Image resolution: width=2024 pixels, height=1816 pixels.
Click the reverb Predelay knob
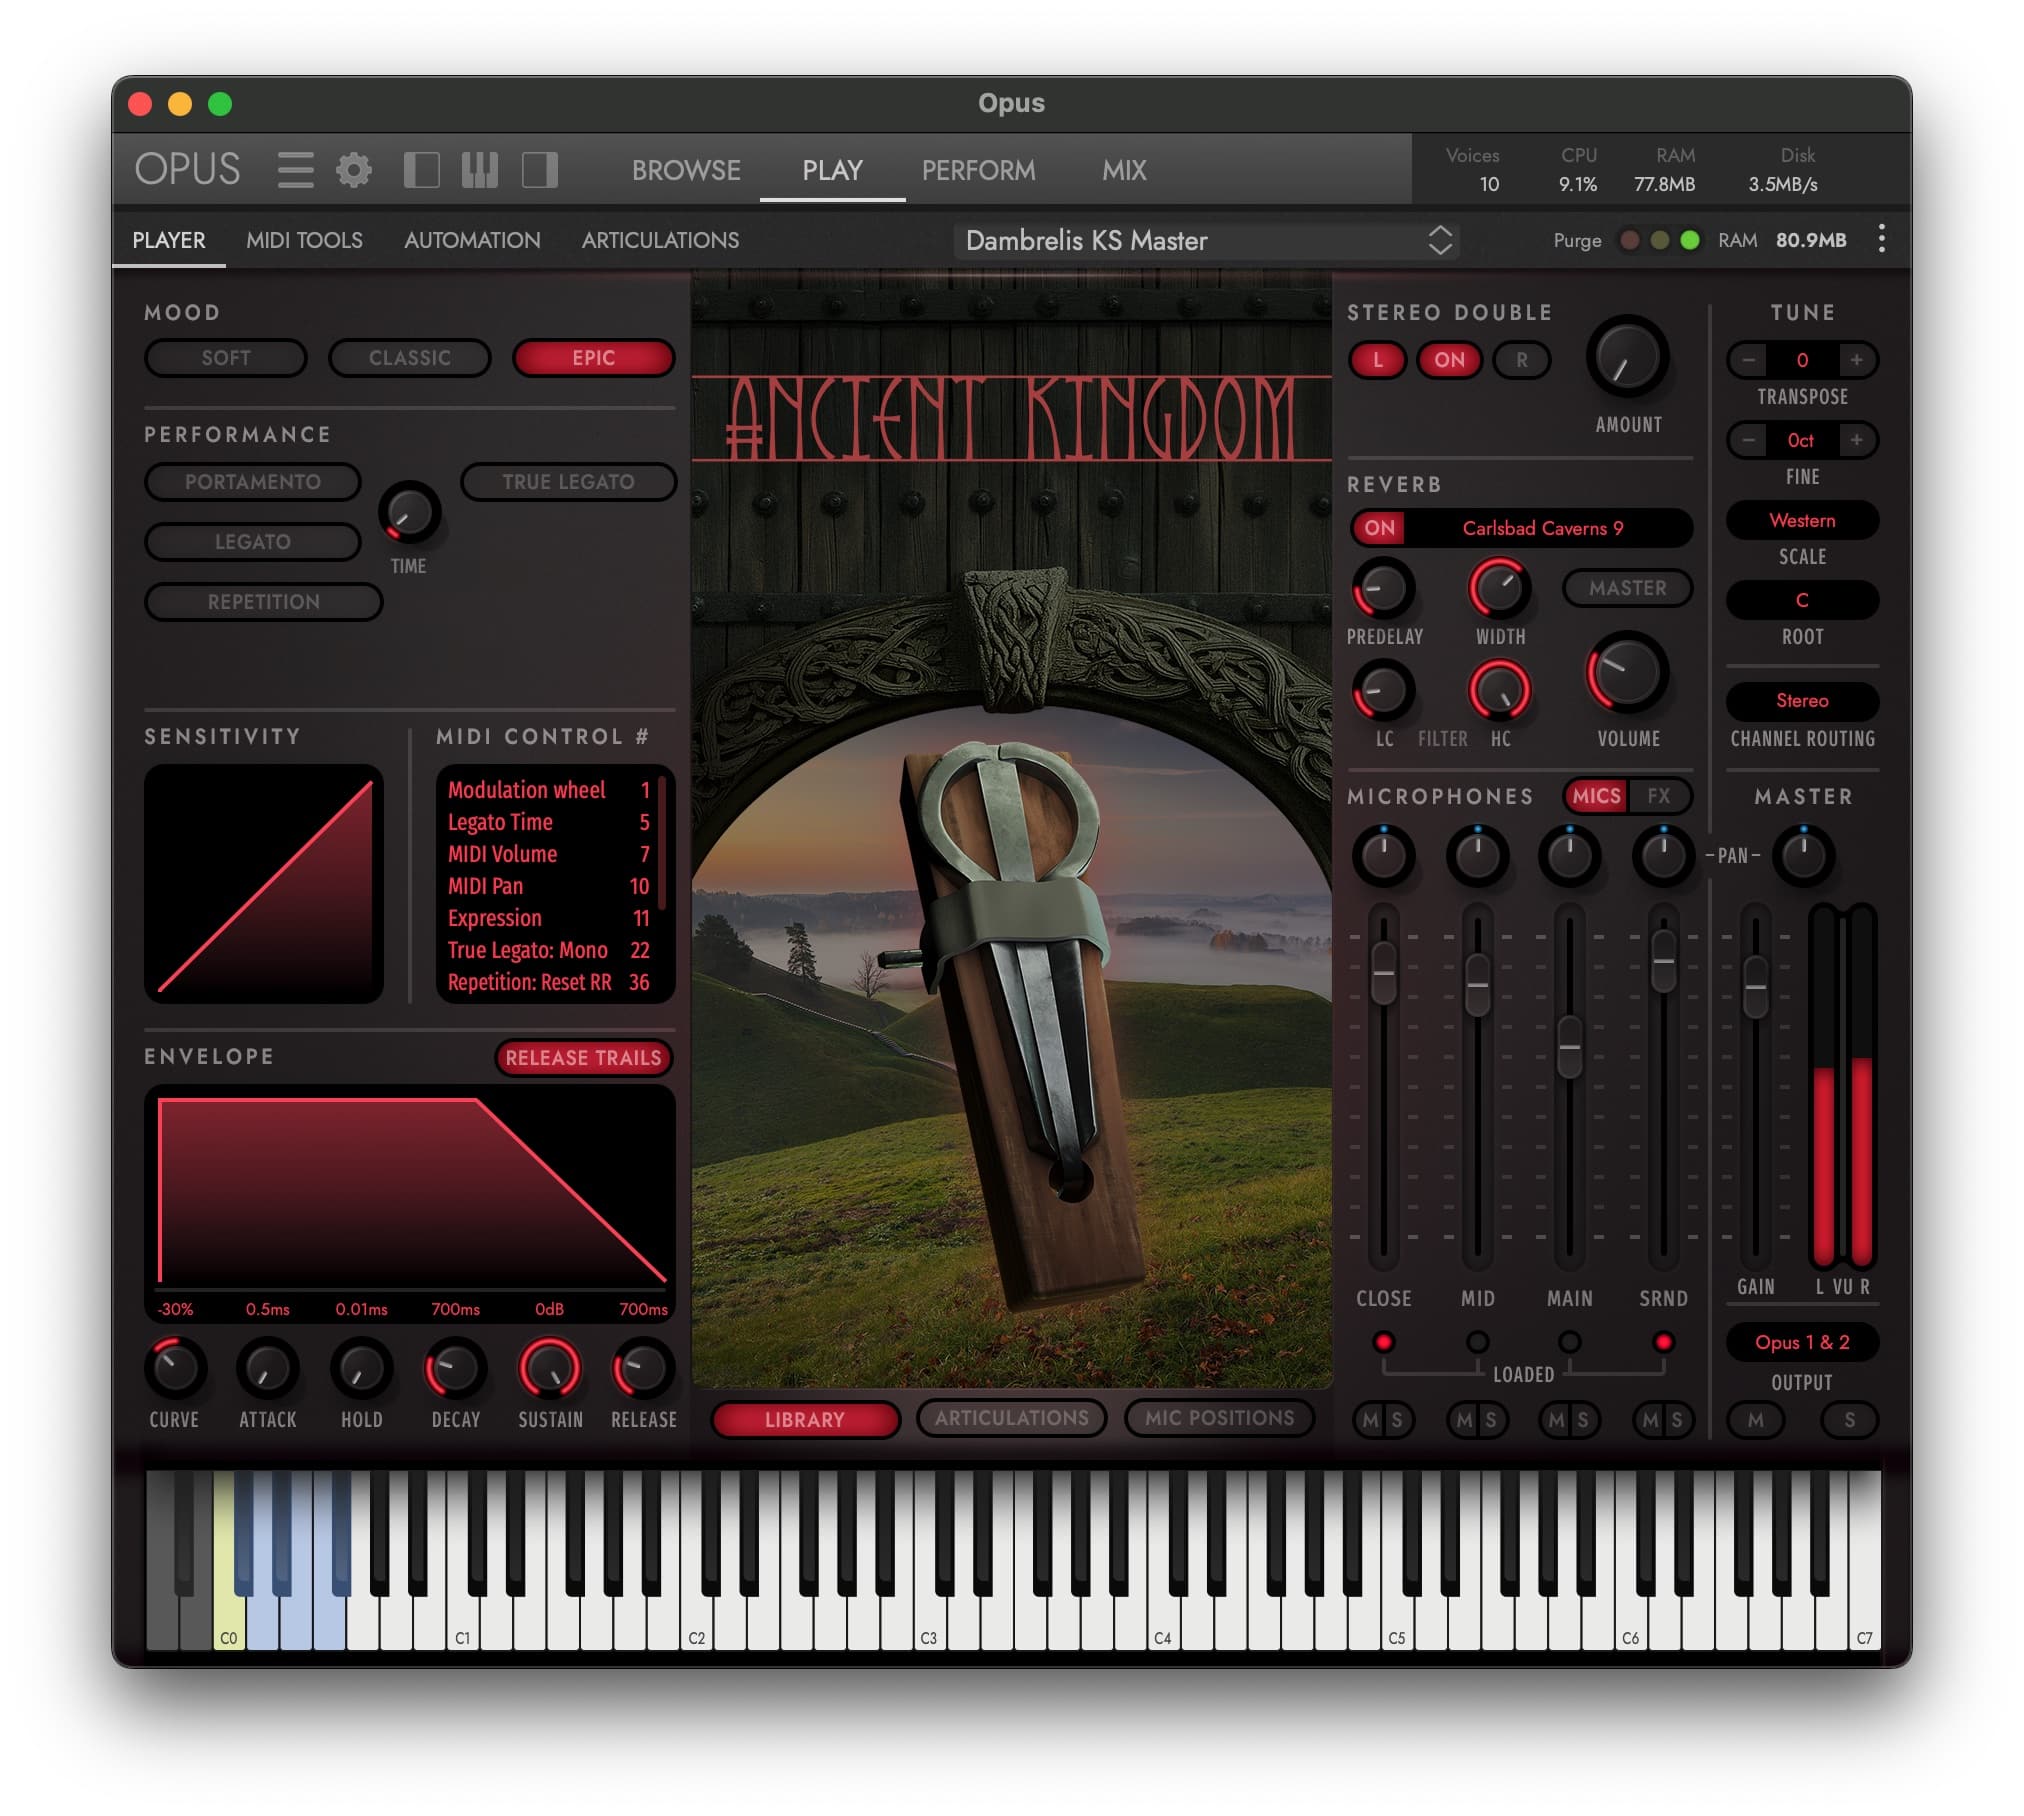[x=1383, y=588]
